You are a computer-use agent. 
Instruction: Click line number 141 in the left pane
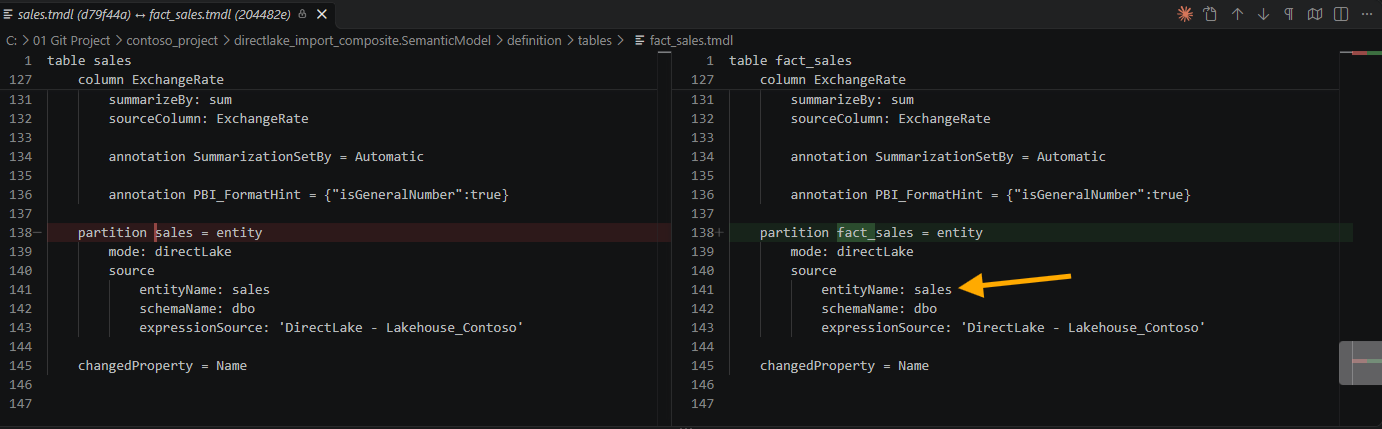[x=20, y=290]
